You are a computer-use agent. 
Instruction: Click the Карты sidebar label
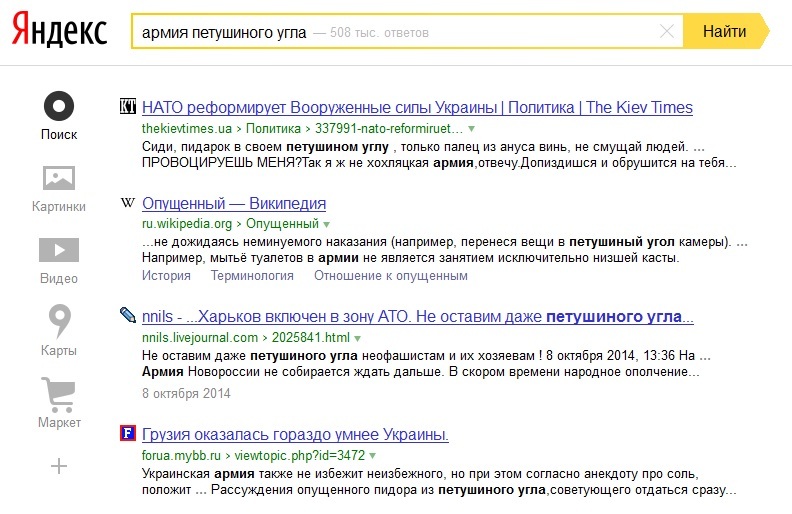click(59, 350)
